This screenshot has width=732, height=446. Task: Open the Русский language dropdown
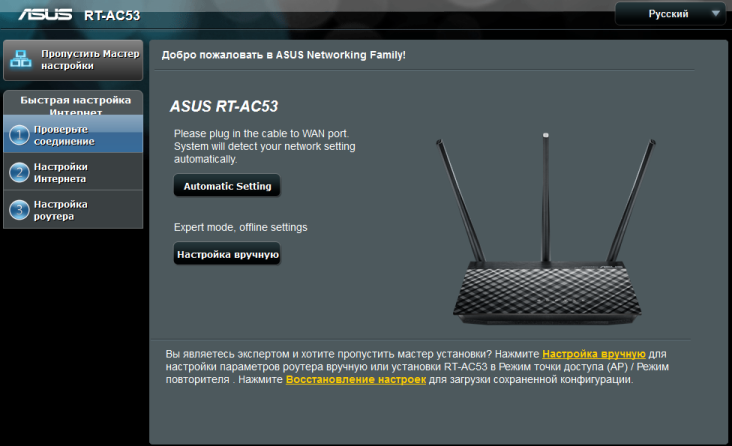(x=670, y=14)
